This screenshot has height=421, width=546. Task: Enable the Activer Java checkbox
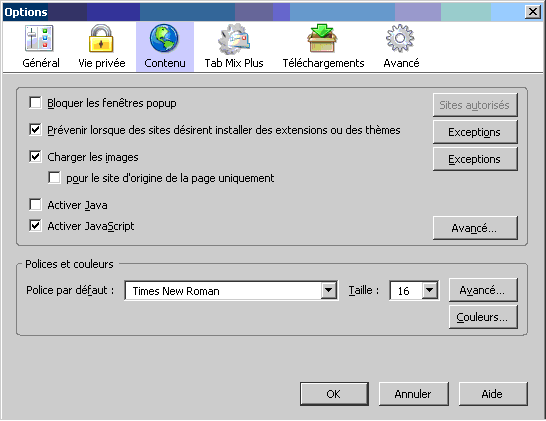coord(35,204)
